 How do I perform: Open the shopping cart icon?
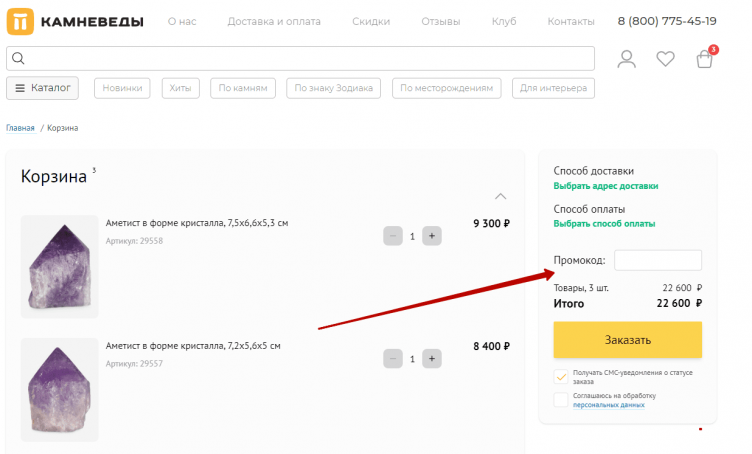coord(705,59)
